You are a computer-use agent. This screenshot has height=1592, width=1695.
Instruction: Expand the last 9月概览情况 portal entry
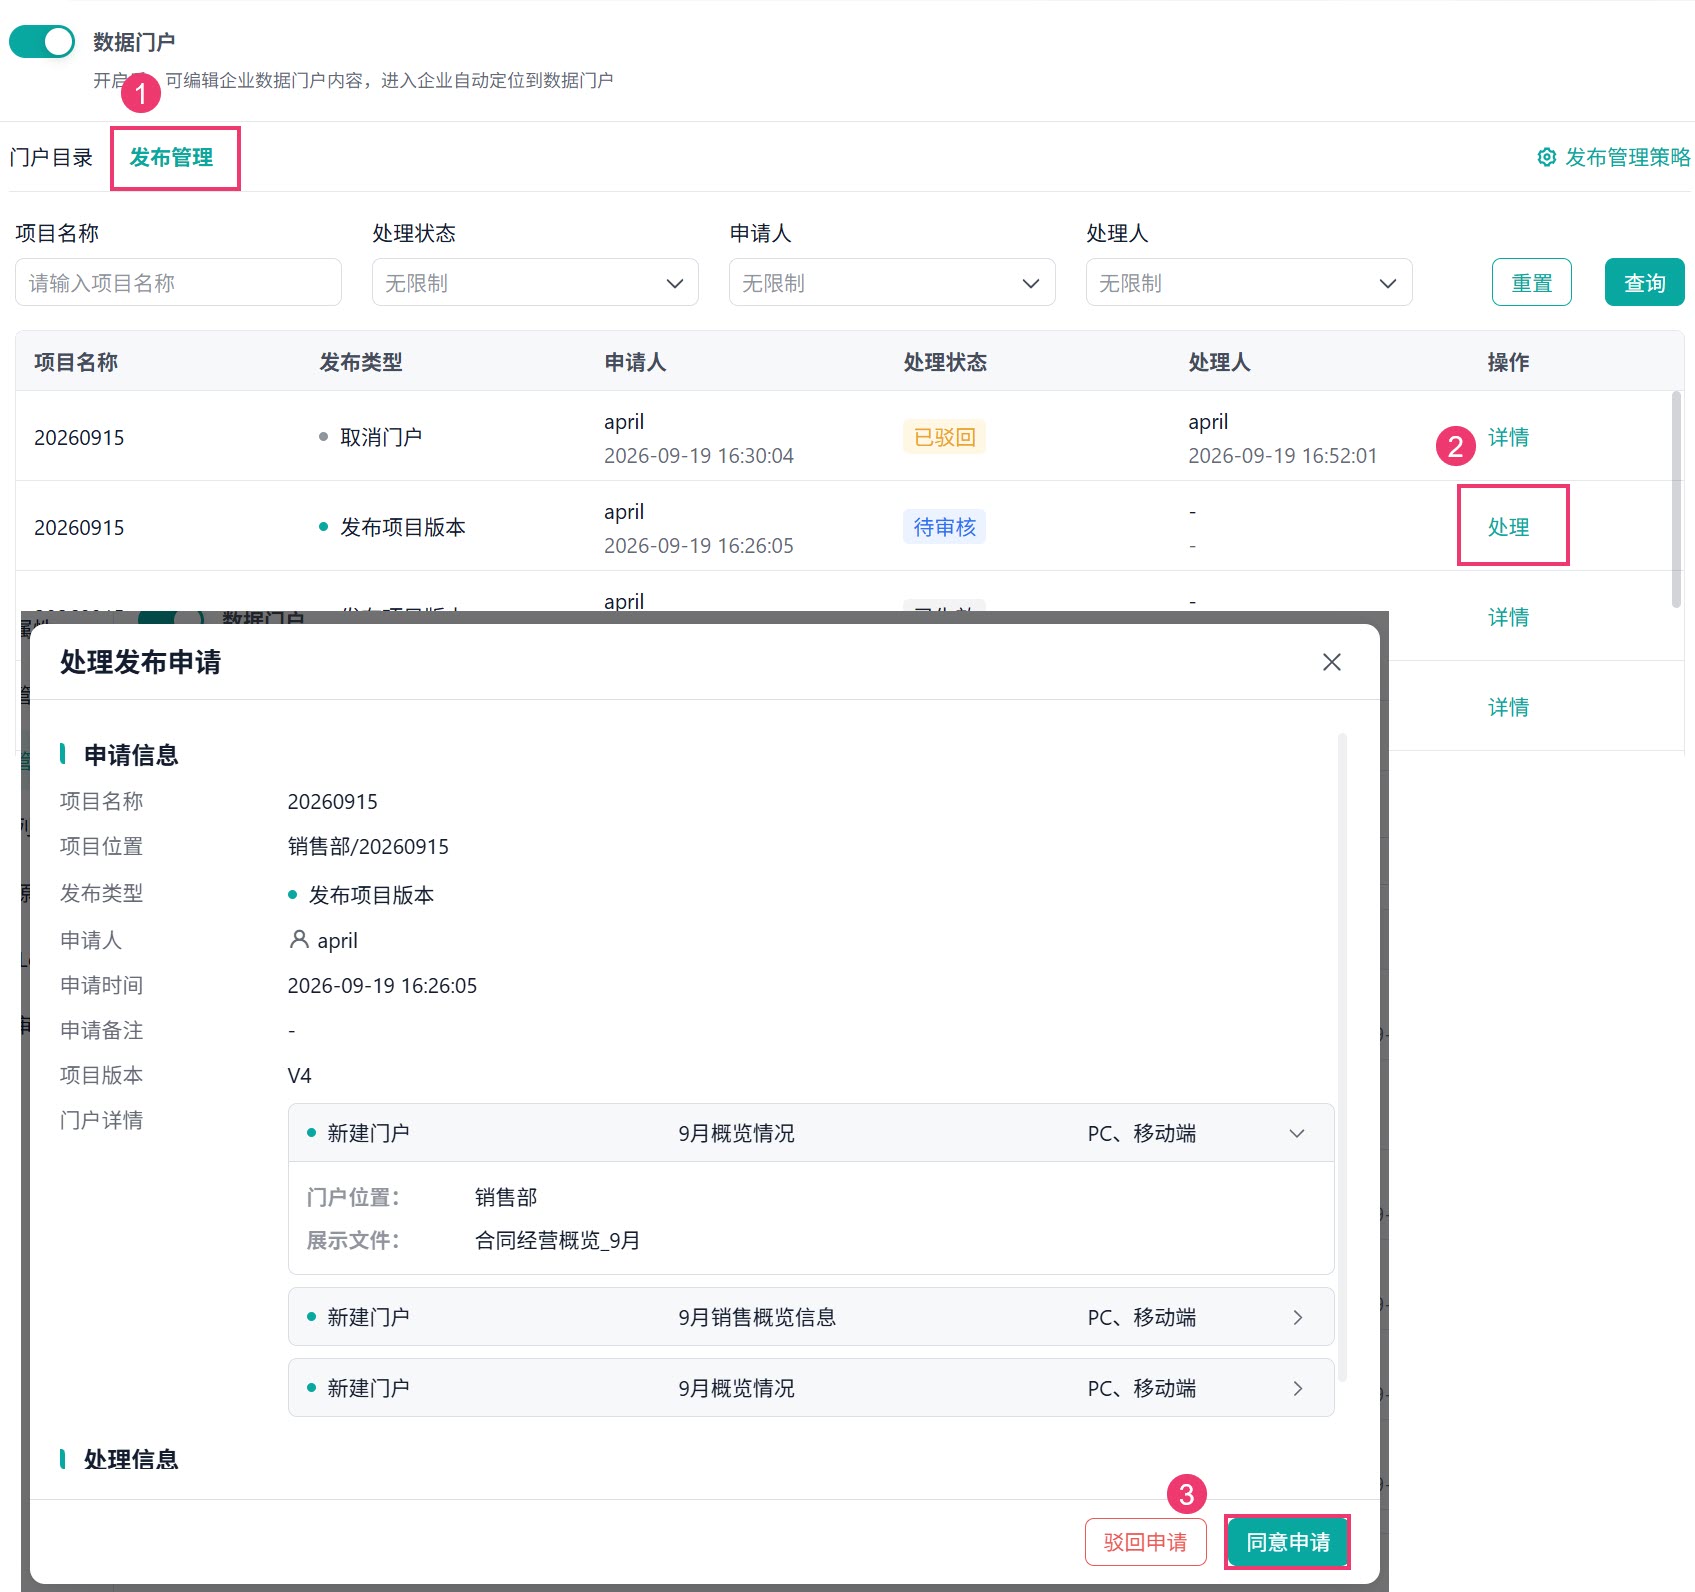pos(1297,1388)
